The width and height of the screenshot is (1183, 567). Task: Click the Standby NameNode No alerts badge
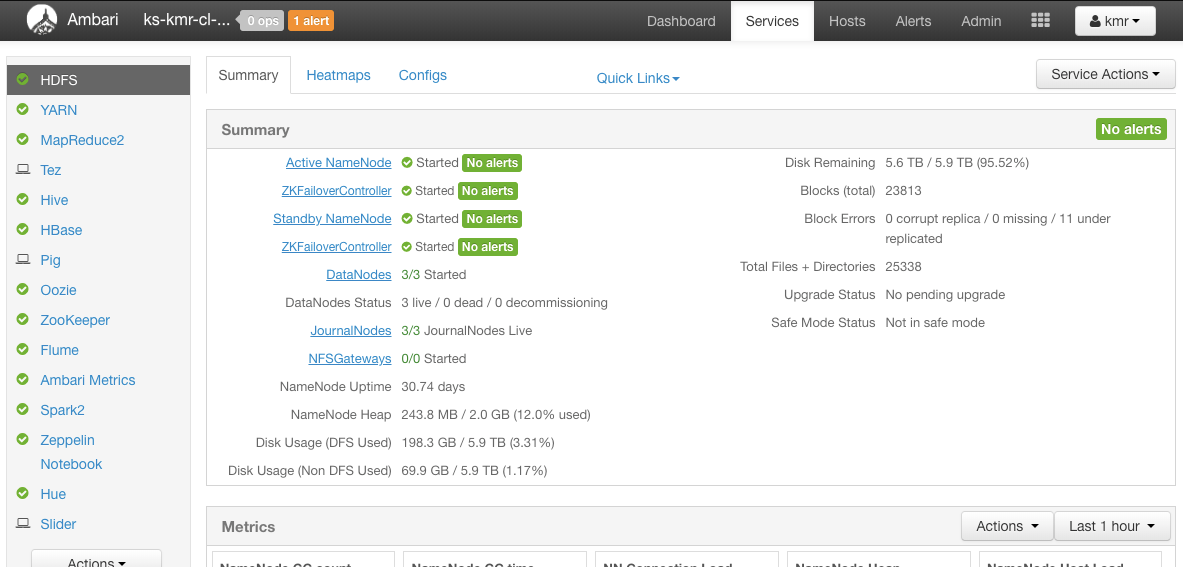pos(492,219)
